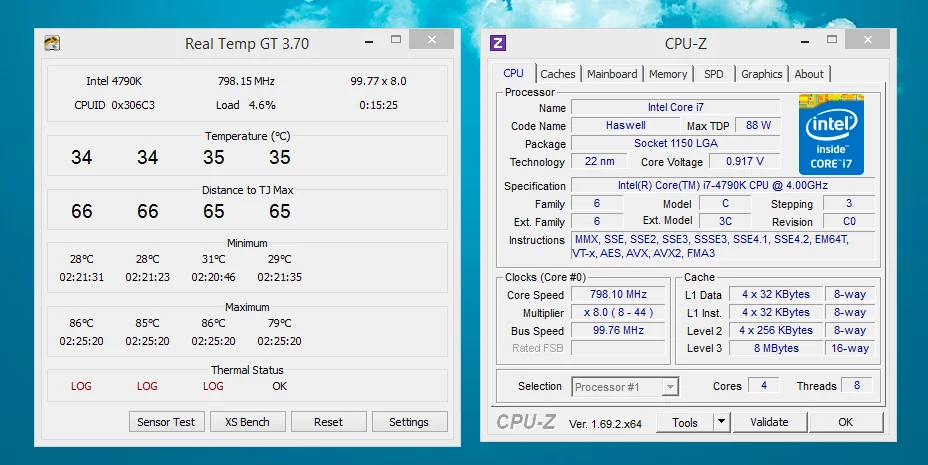Click the Multiplier value x 8.0 (8 - 44)
Viewport: 928px width, 465px height.
click(618, 312)
